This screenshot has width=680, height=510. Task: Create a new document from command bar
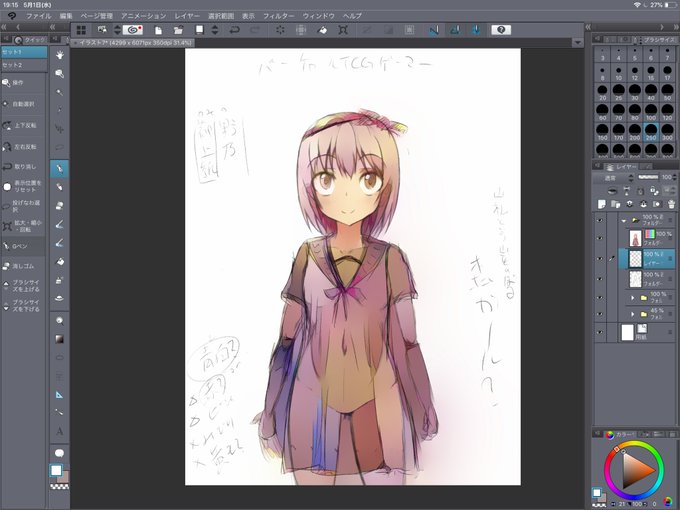click(x=158, y=30)
